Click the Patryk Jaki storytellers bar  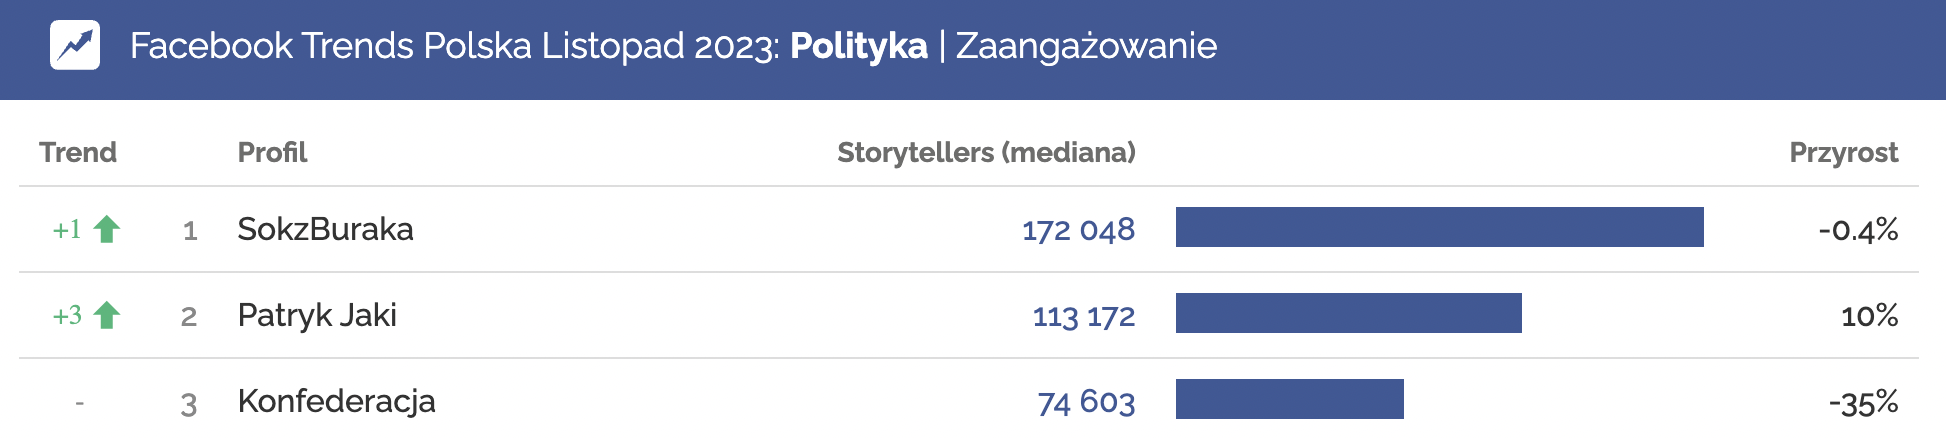click(1348, 313)
